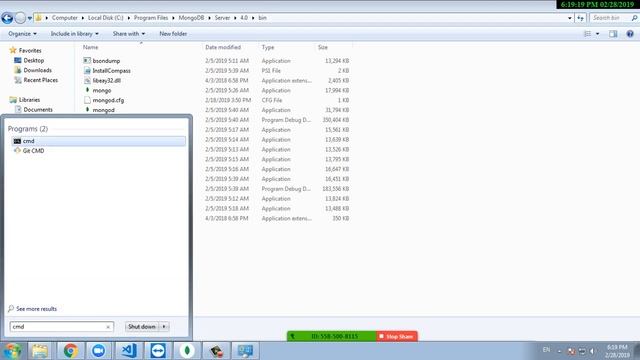Open TeamViewer from the taskbar

[x=158, y=351]
